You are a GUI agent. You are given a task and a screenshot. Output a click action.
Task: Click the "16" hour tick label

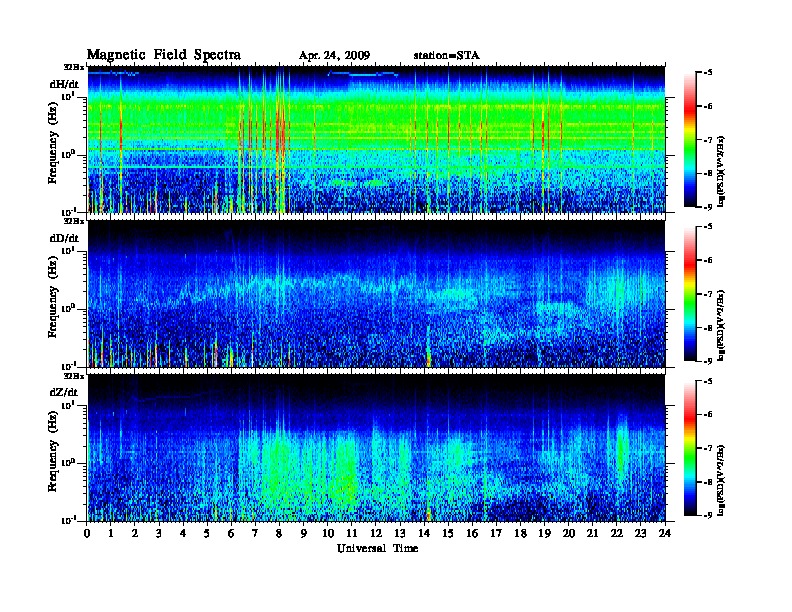click(472, 534)
